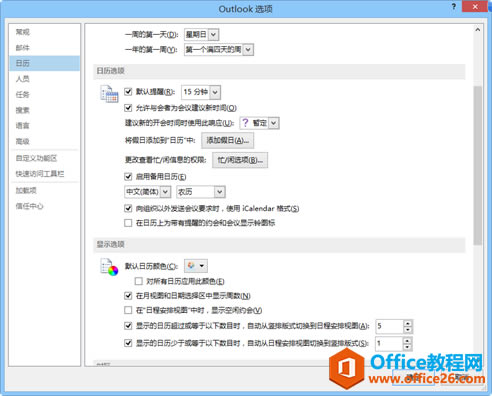Click the input field showing 1
The width and height of the screenshot is (492, 396).
tap(389, 343)
